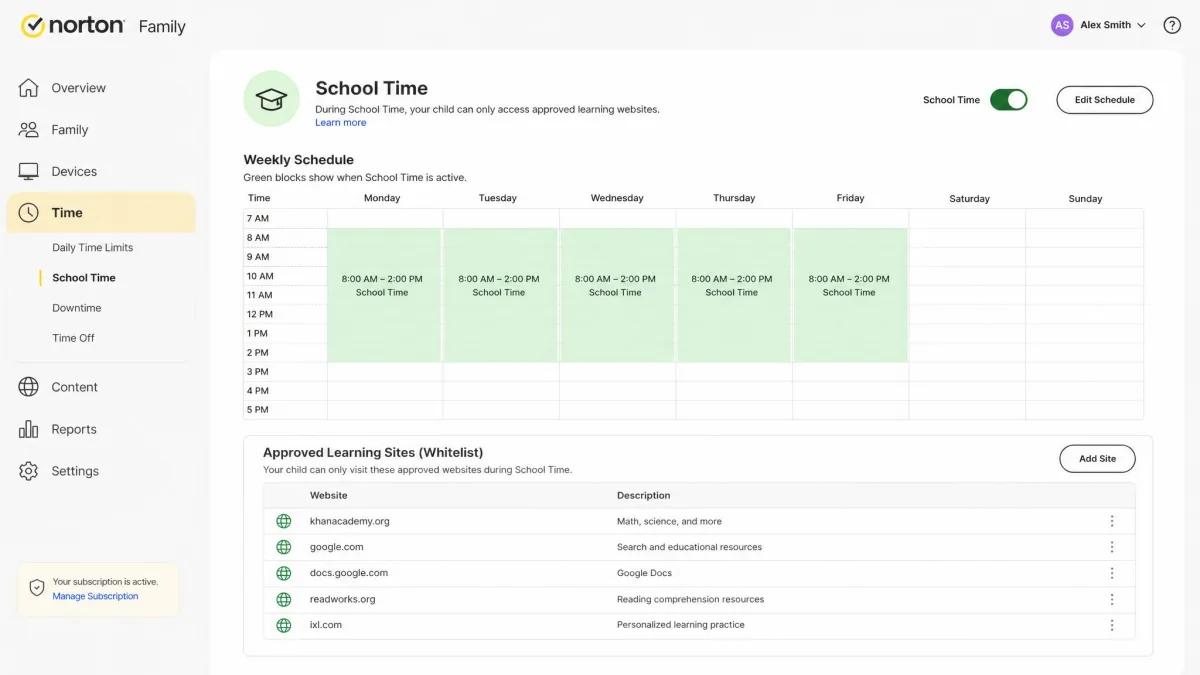The image size is (1200, 675).
Task: Click the Alex Smith account name
Action: tap(1106, 25)
